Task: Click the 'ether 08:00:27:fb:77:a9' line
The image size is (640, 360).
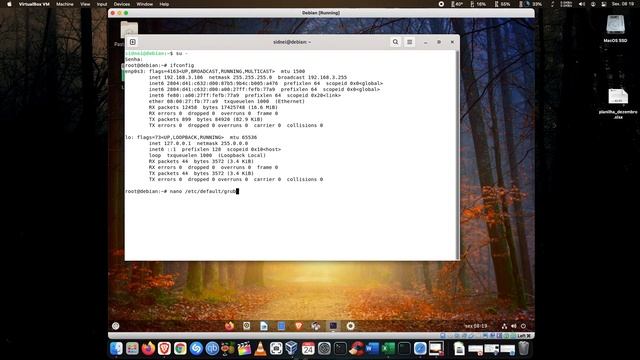Action: [x=227, y=101]
